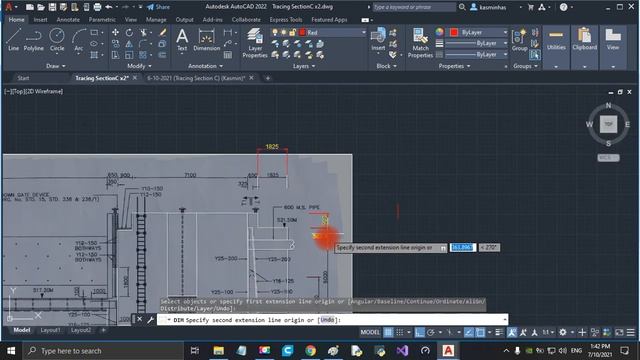Expand the Modify panel

[x=139, y=66]
